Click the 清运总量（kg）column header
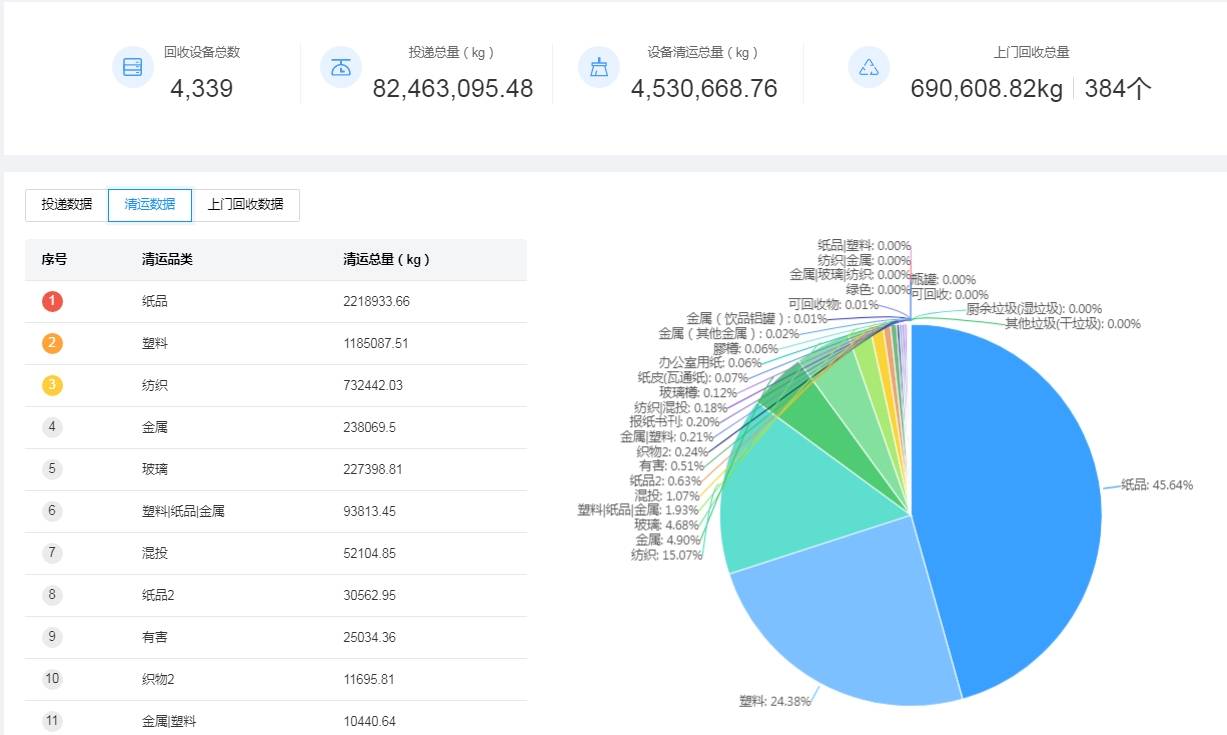The image size is (1227, 735). click(389, 259)
